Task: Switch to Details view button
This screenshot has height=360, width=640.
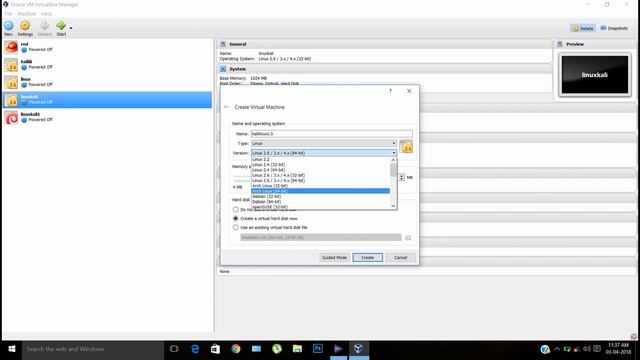Action: 582,28
